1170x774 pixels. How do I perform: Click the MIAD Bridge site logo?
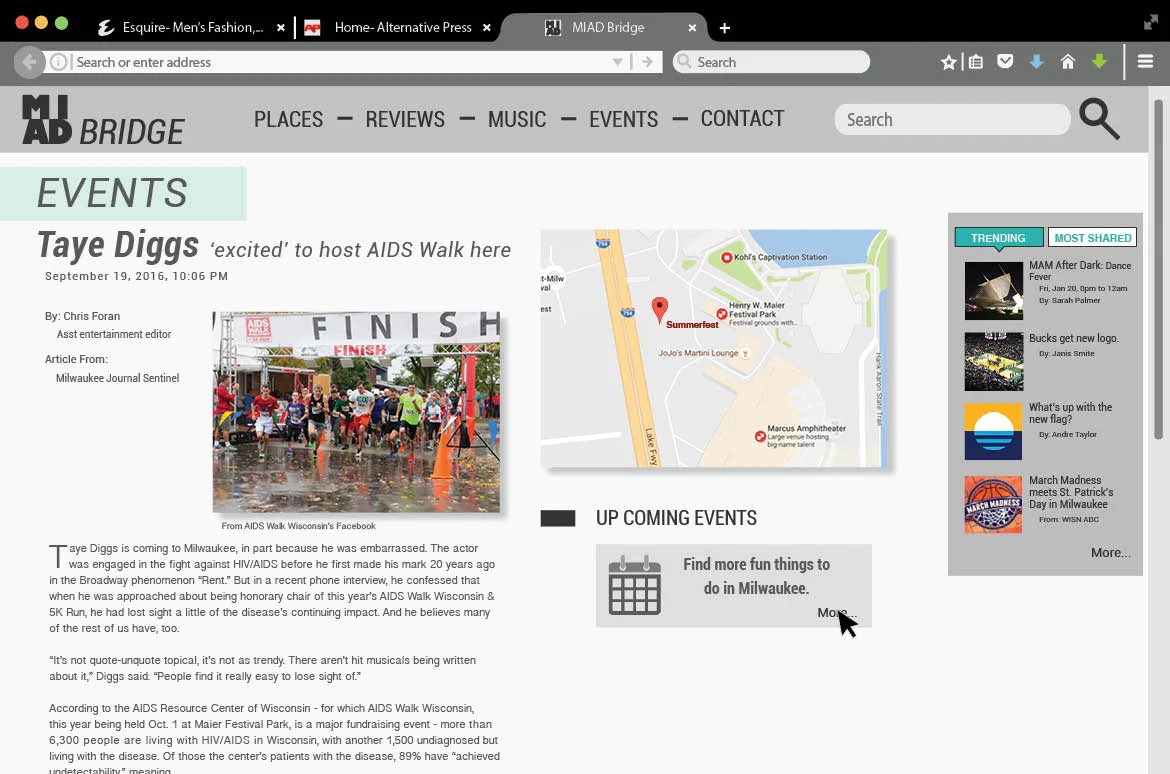pos(103,120)
